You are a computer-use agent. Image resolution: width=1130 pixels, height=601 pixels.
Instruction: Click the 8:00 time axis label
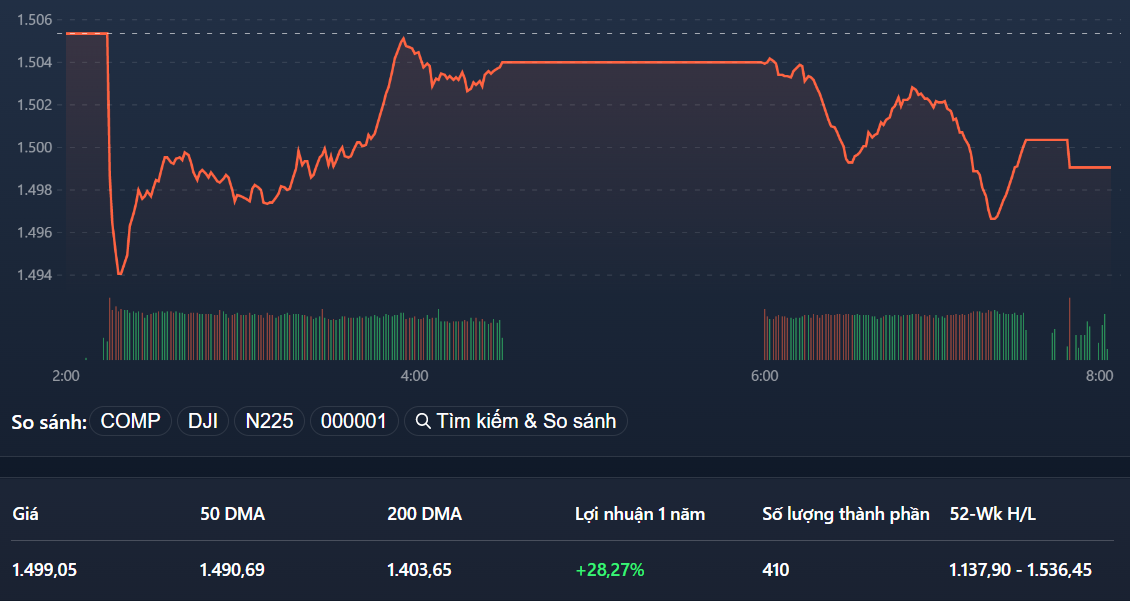1098,377
